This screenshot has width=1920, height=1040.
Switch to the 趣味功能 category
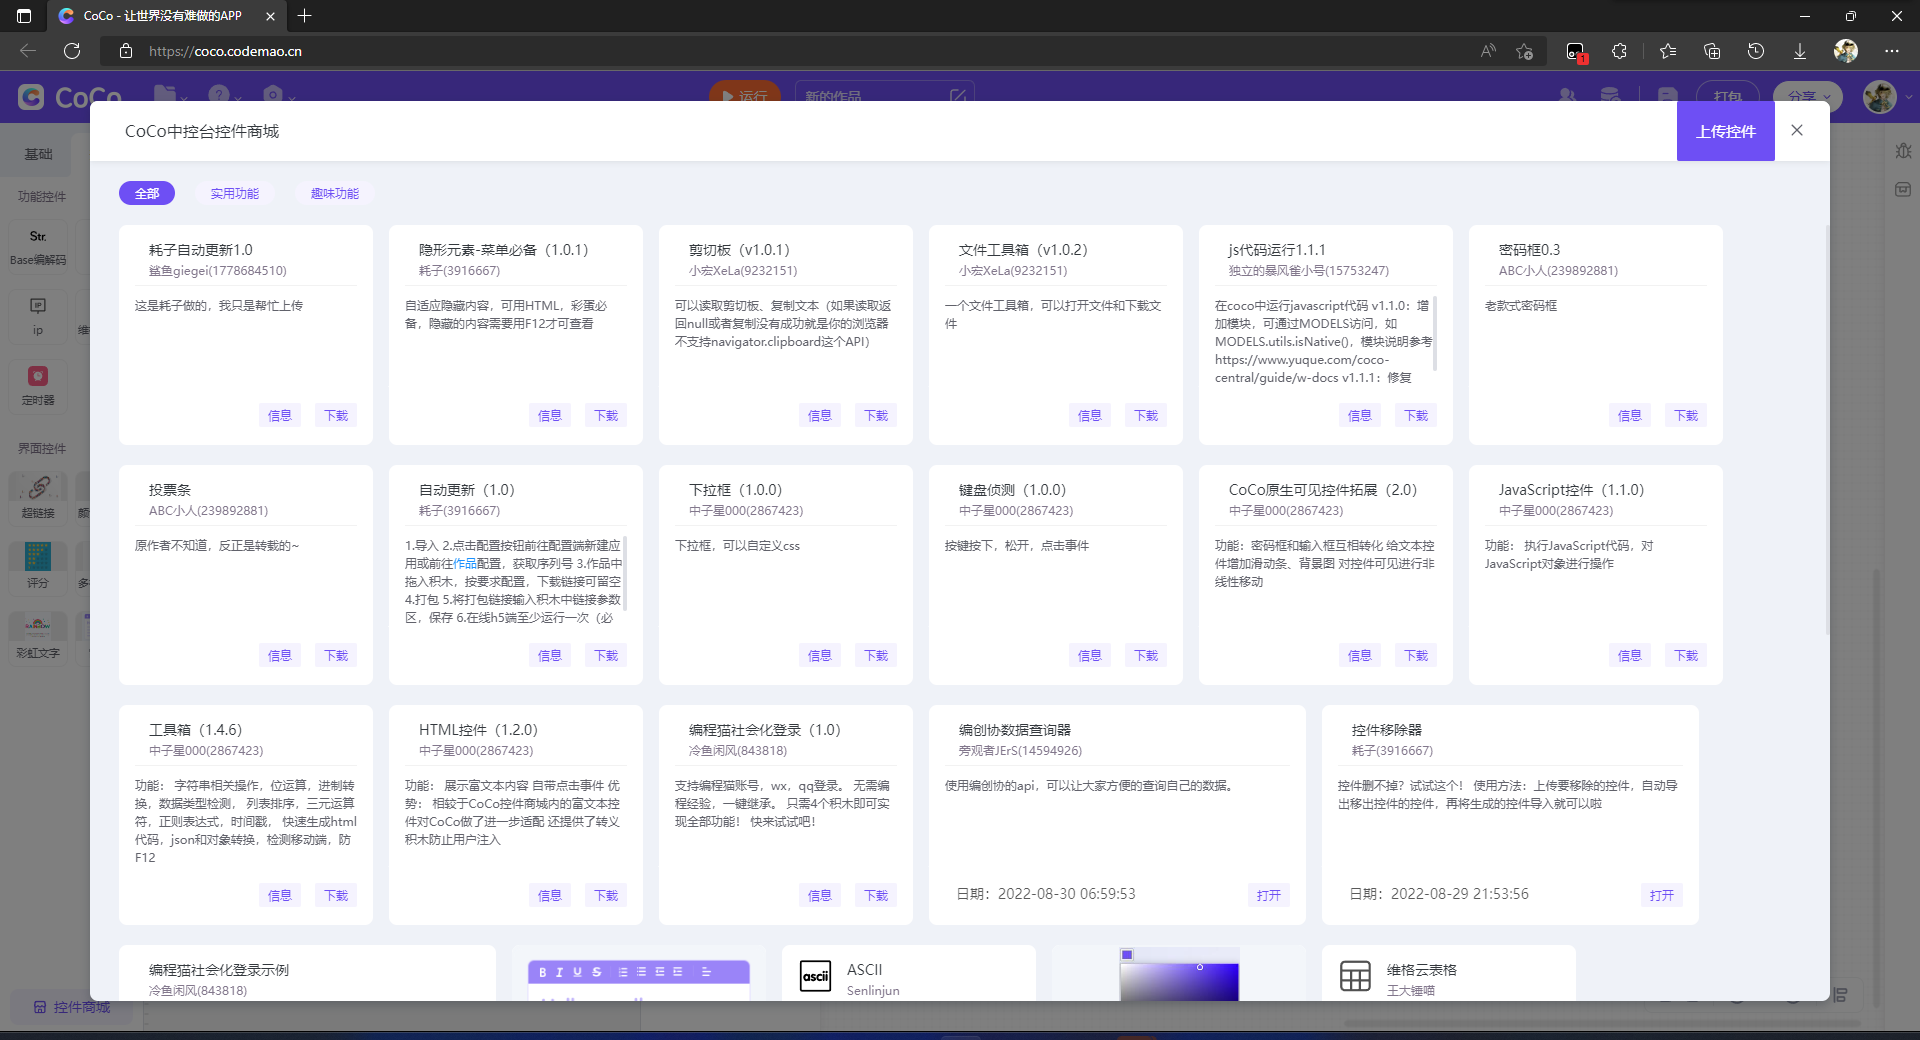pos(335,193)
